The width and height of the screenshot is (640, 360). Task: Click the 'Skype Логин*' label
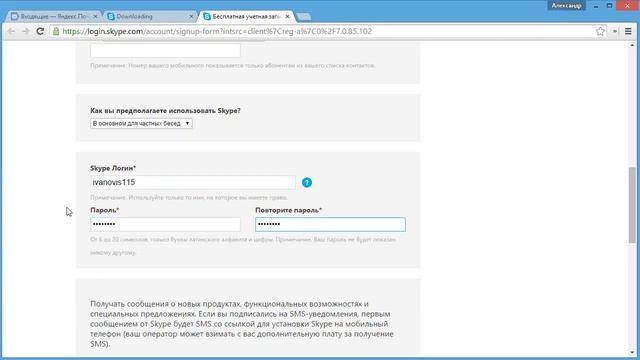click(113, 168)
